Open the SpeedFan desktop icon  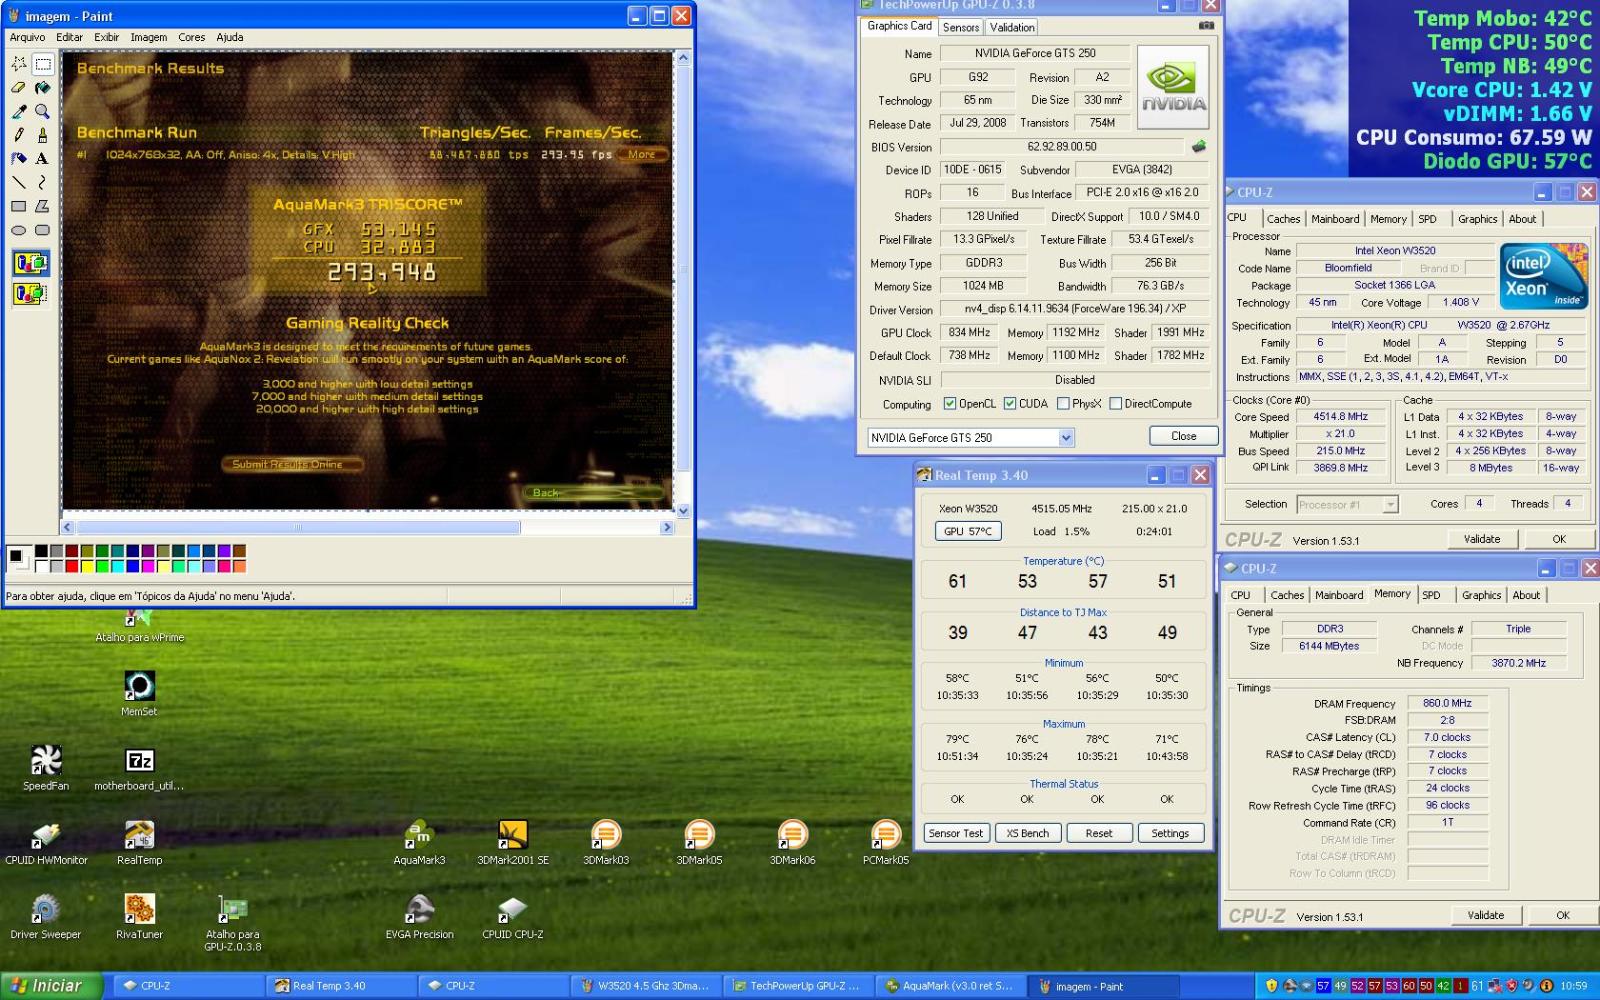46,768
